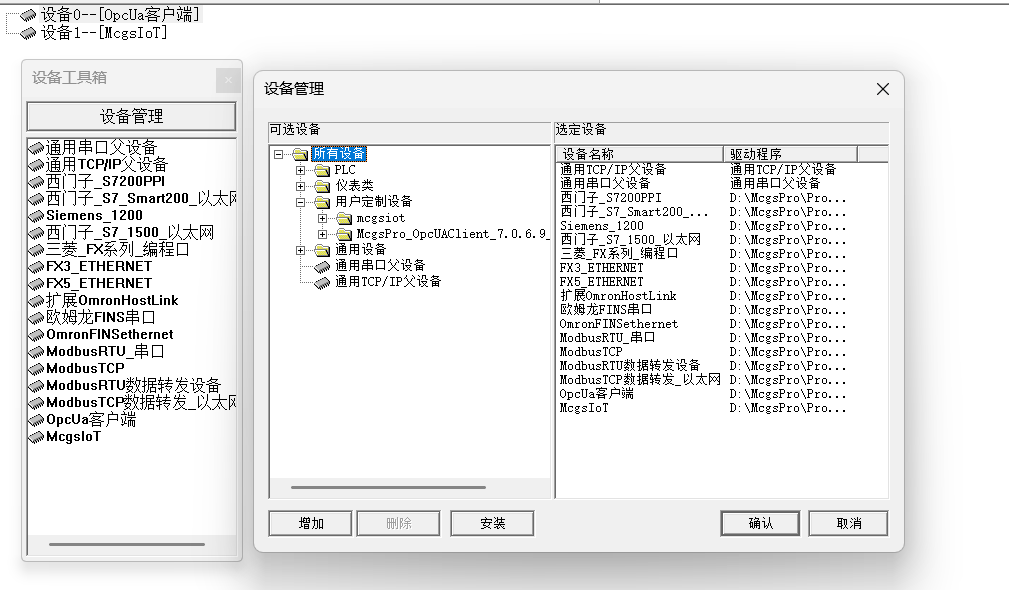The height and width of the screenshot is (590, 1009).
Task: Click toolbox icon for 西门子_S7_Smart200_以太网
Action: [x=37, y=199]
